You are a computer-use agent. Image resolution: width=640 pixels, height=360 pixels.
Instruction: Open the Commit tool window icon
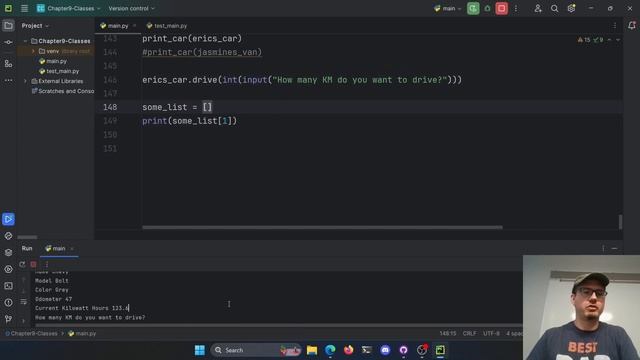(8, 42)
